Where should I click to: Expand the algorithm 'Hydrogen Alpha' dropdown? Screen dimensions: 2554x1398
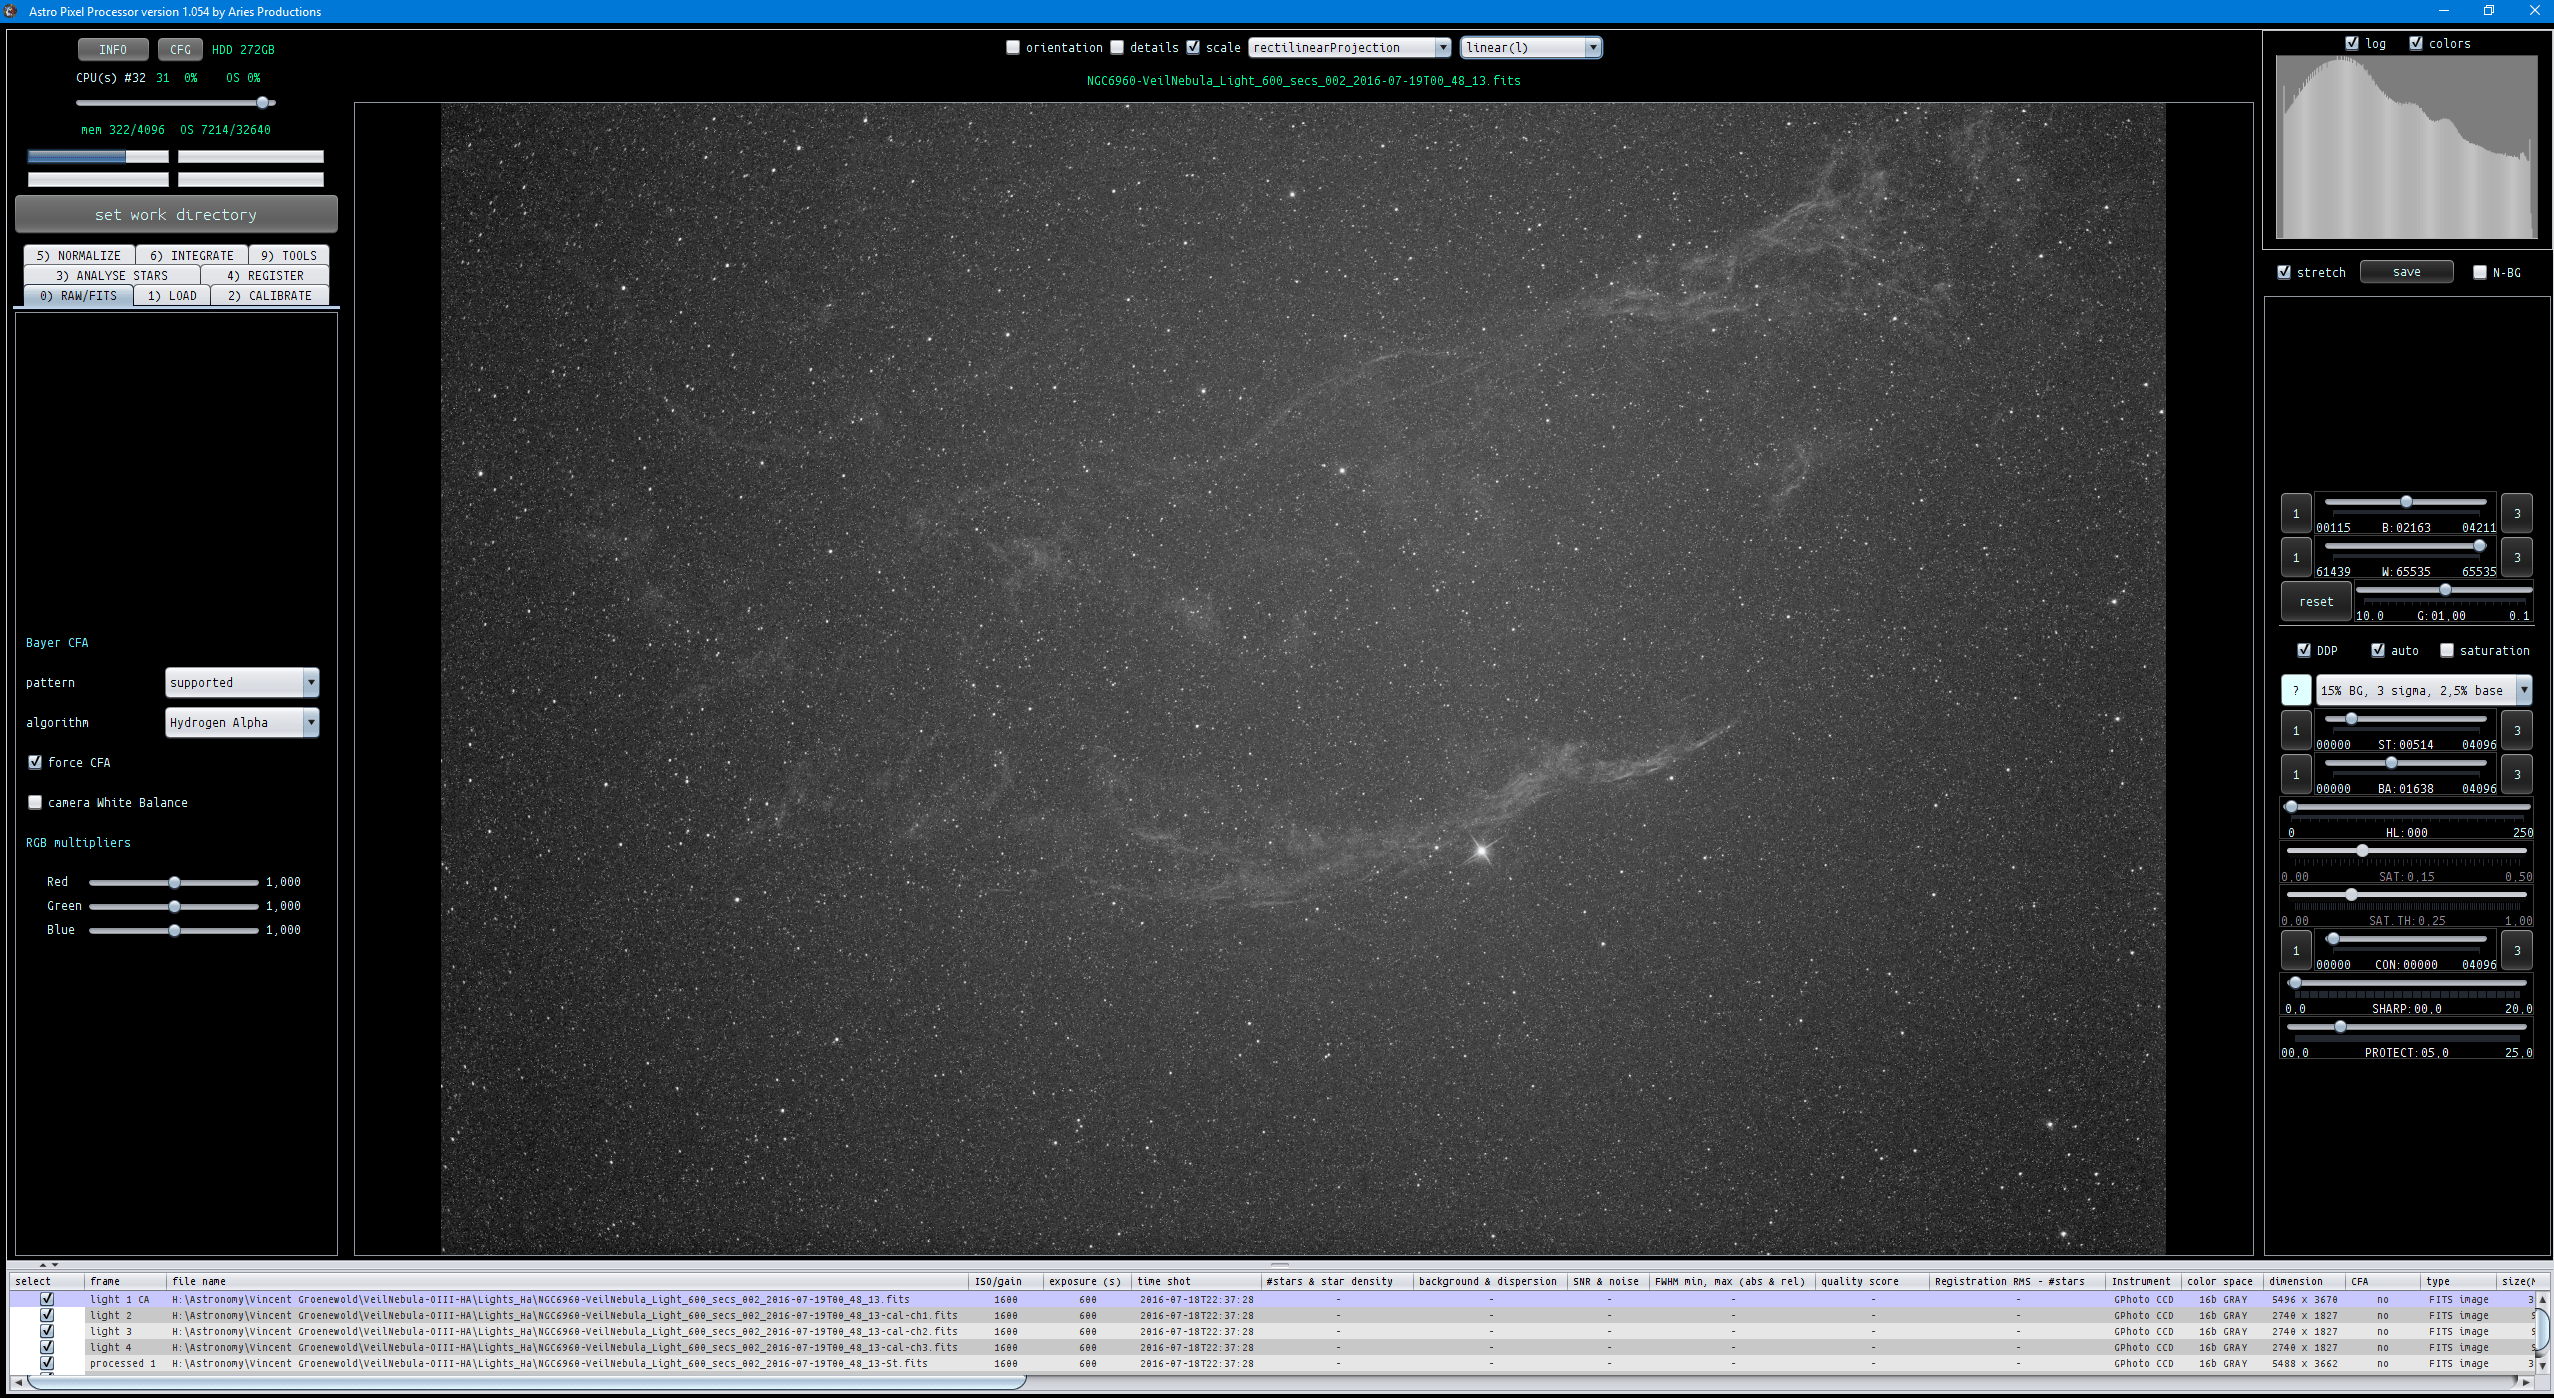[242, 722]
